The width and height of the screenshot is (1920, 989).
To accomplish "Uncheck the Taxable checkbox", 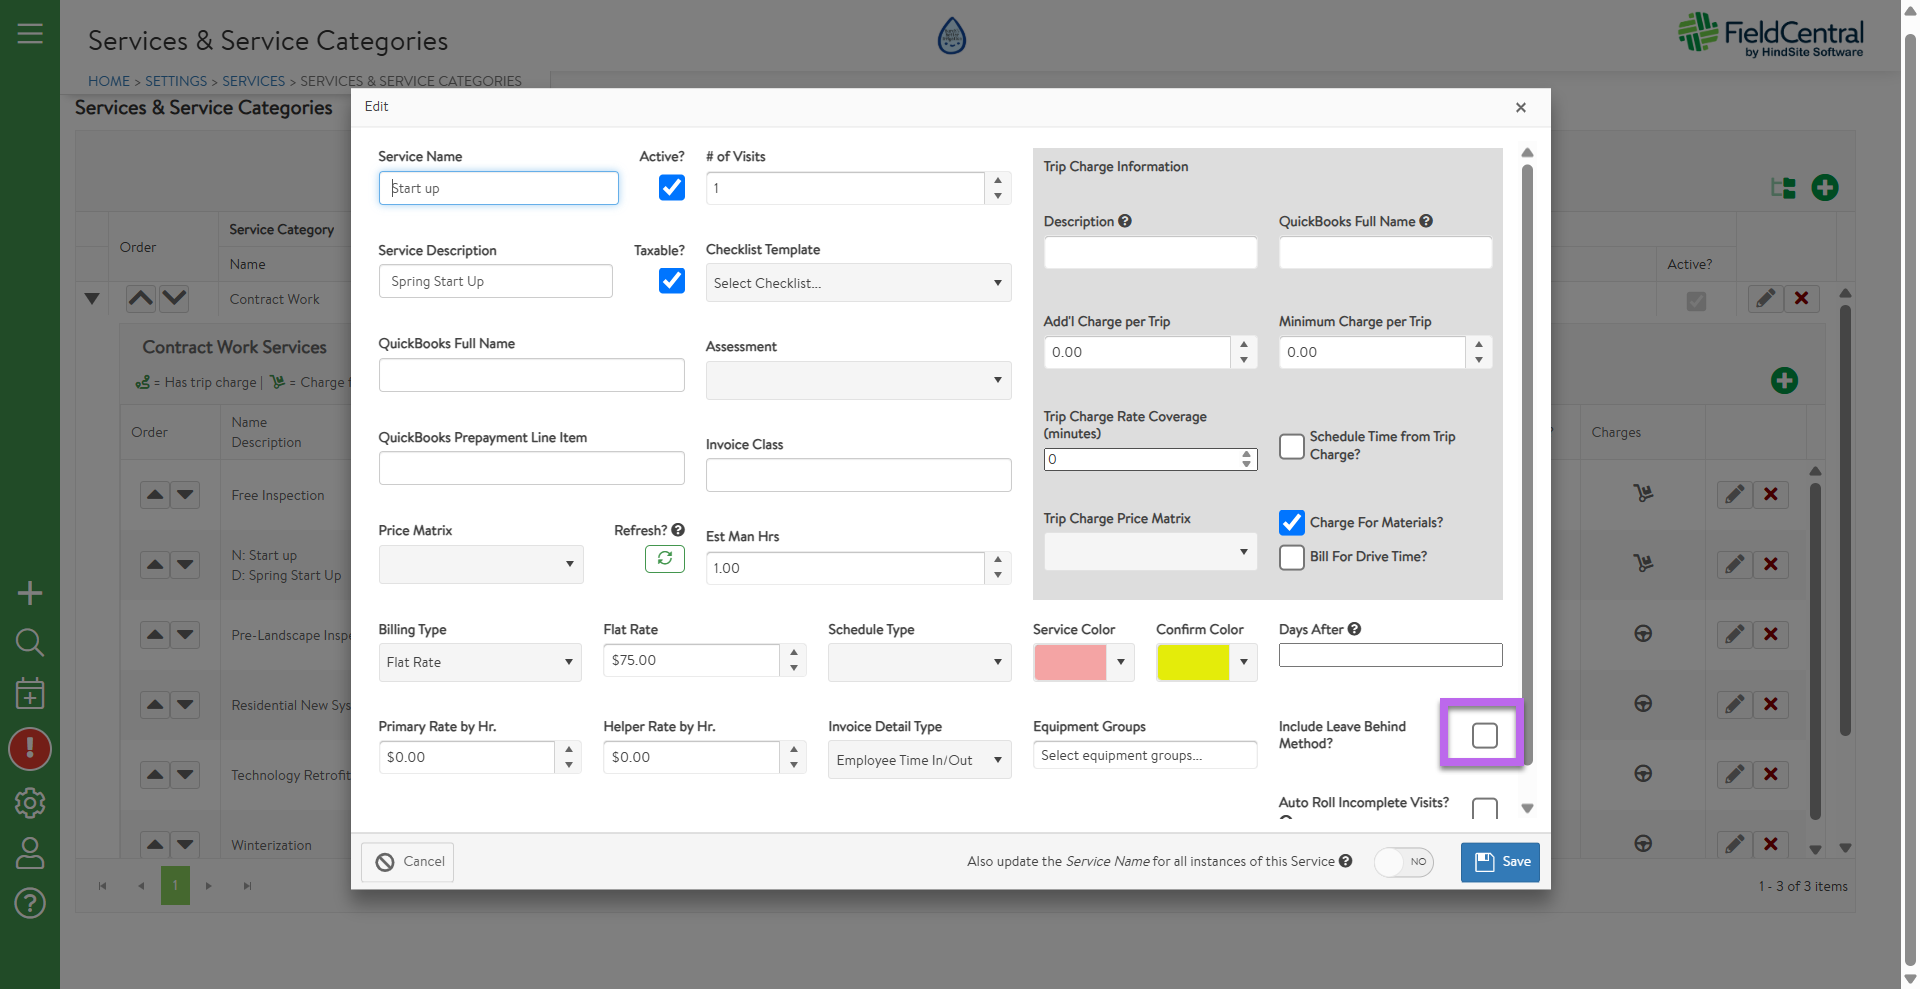I will 672,281.
